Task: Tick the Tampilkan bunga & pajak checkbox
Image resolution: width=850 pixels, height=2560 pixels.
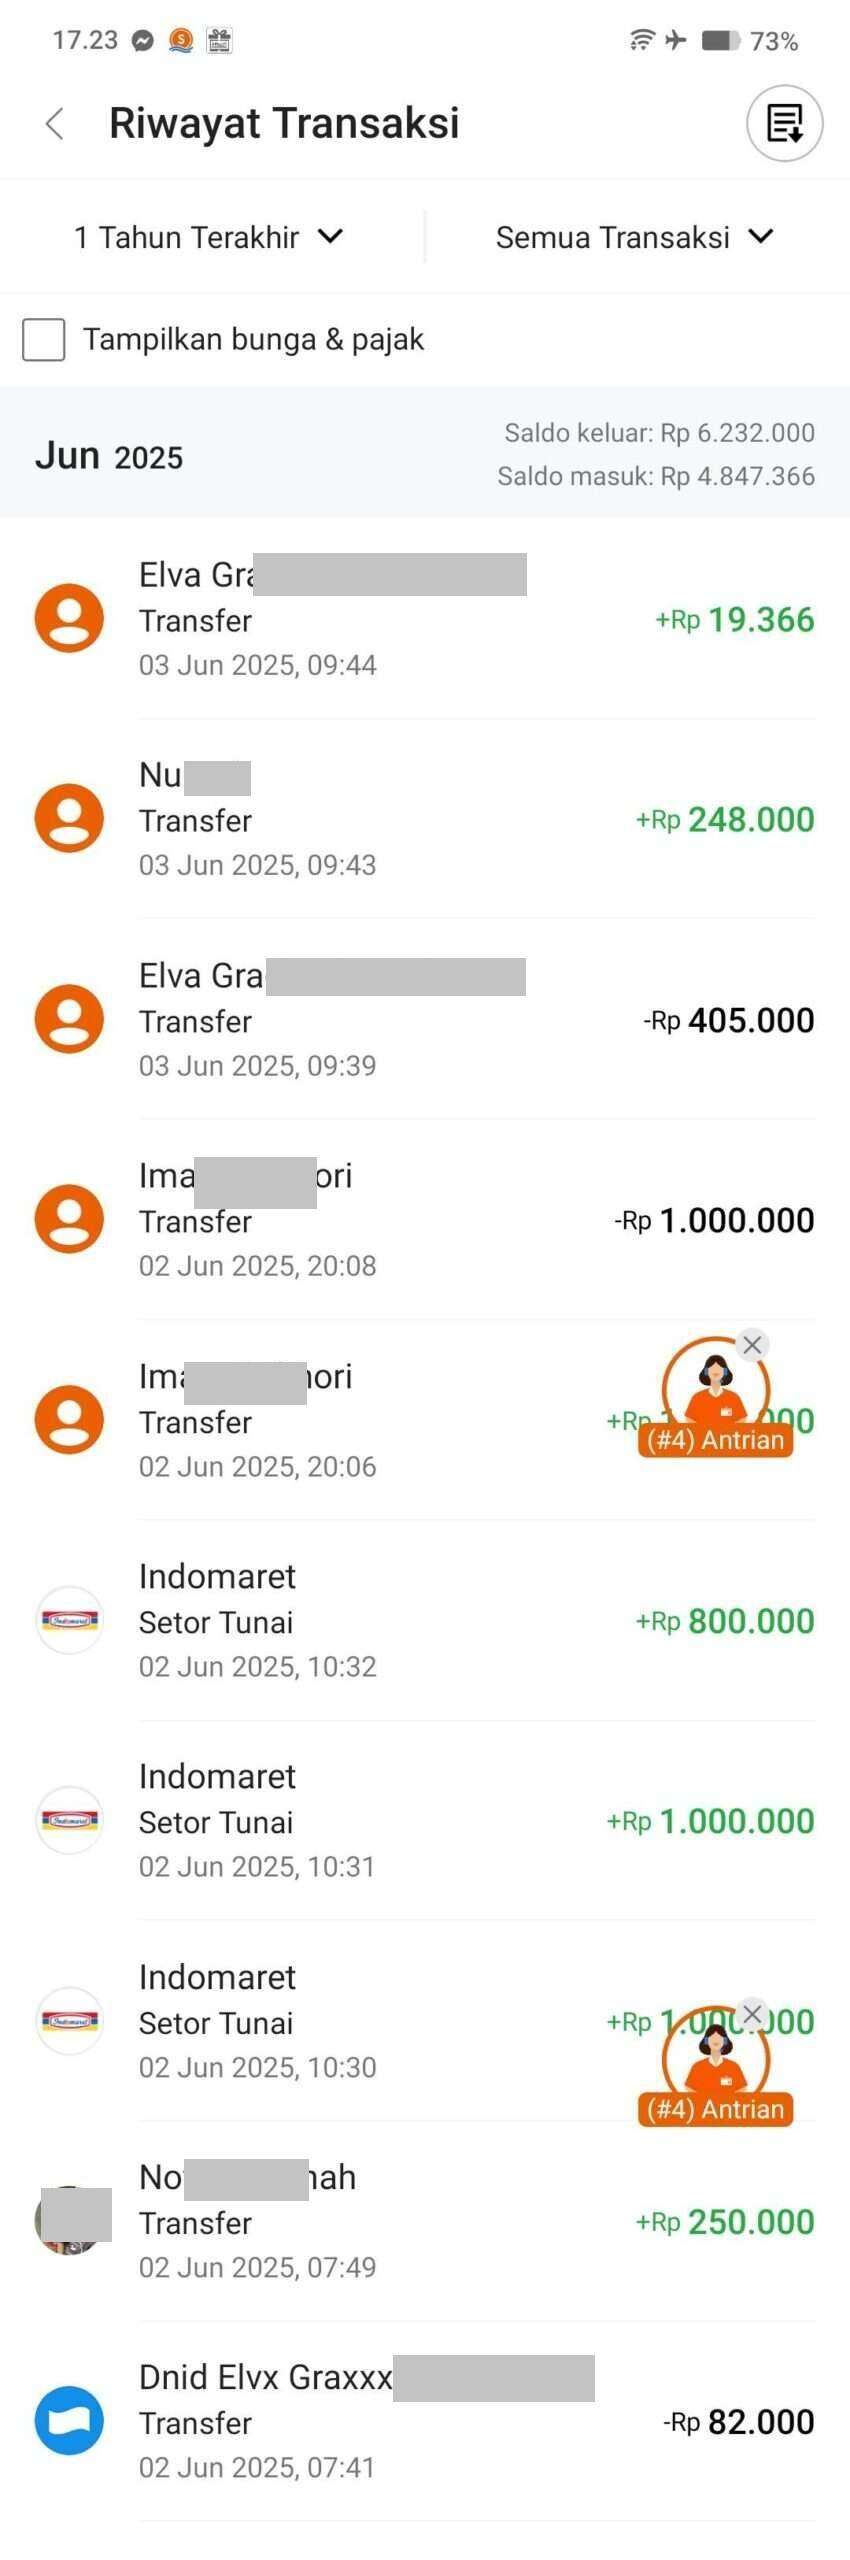Action: pos(44,340)
